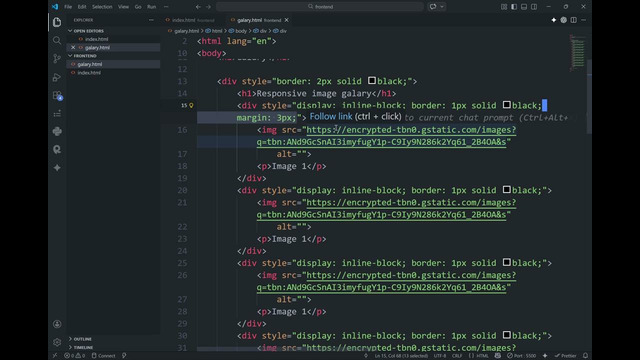Click the CRLF end-of-line indicator

click(x=457, y=356)
